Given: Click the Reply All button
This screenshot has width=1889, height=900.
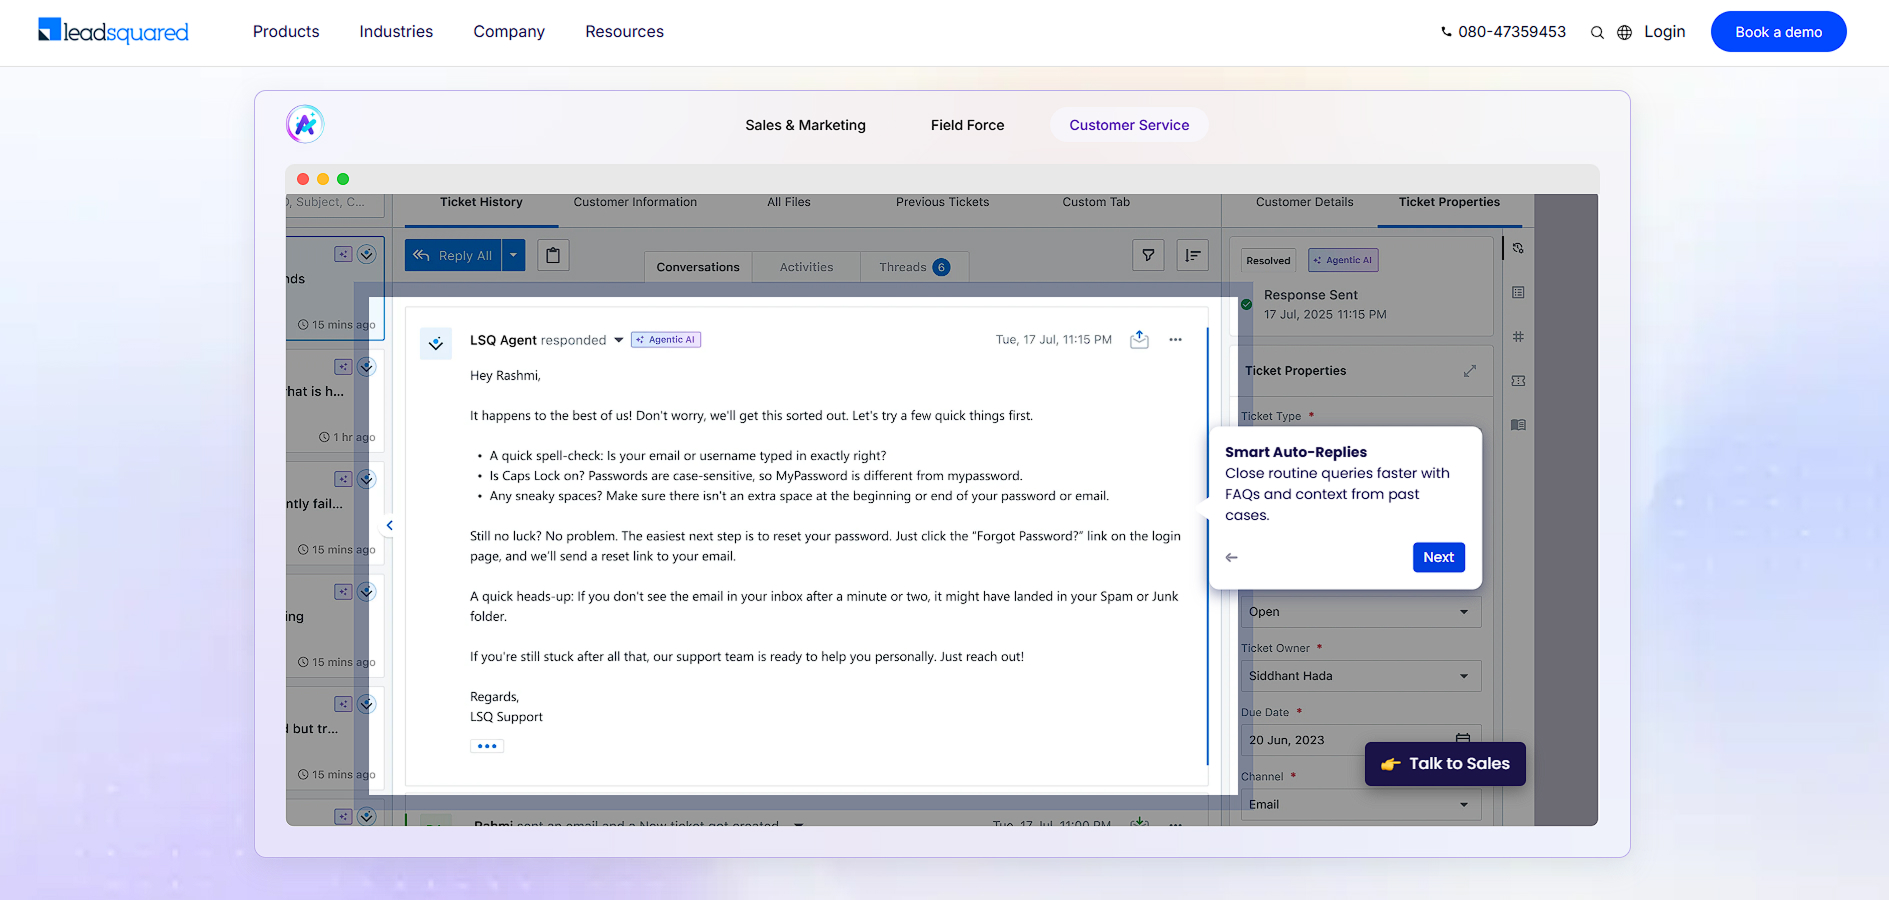Looking at the screenshot, I should 453,255.
